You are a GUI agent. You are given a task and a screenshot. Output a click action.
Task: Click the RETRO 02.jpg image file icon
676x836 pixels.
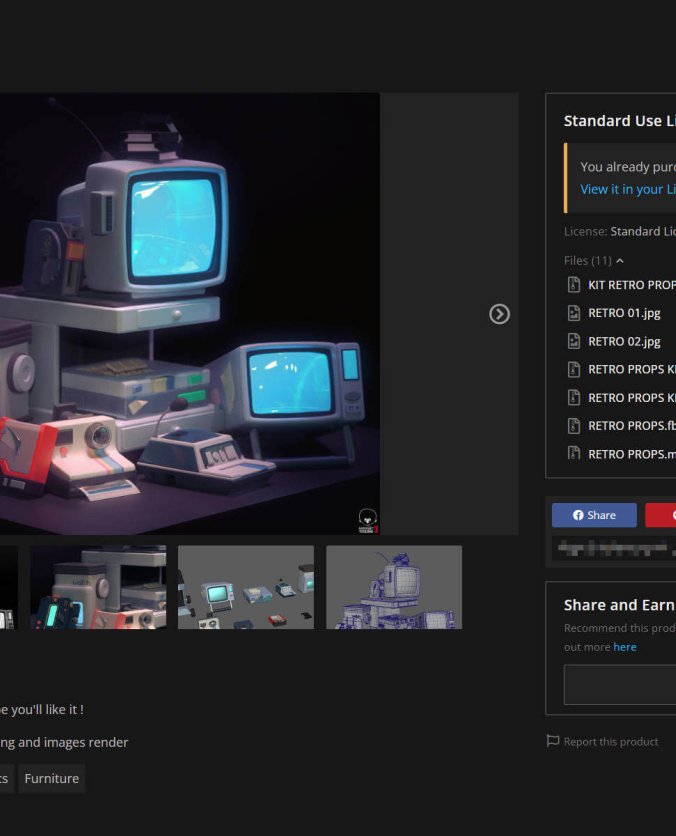pos(574,341)
